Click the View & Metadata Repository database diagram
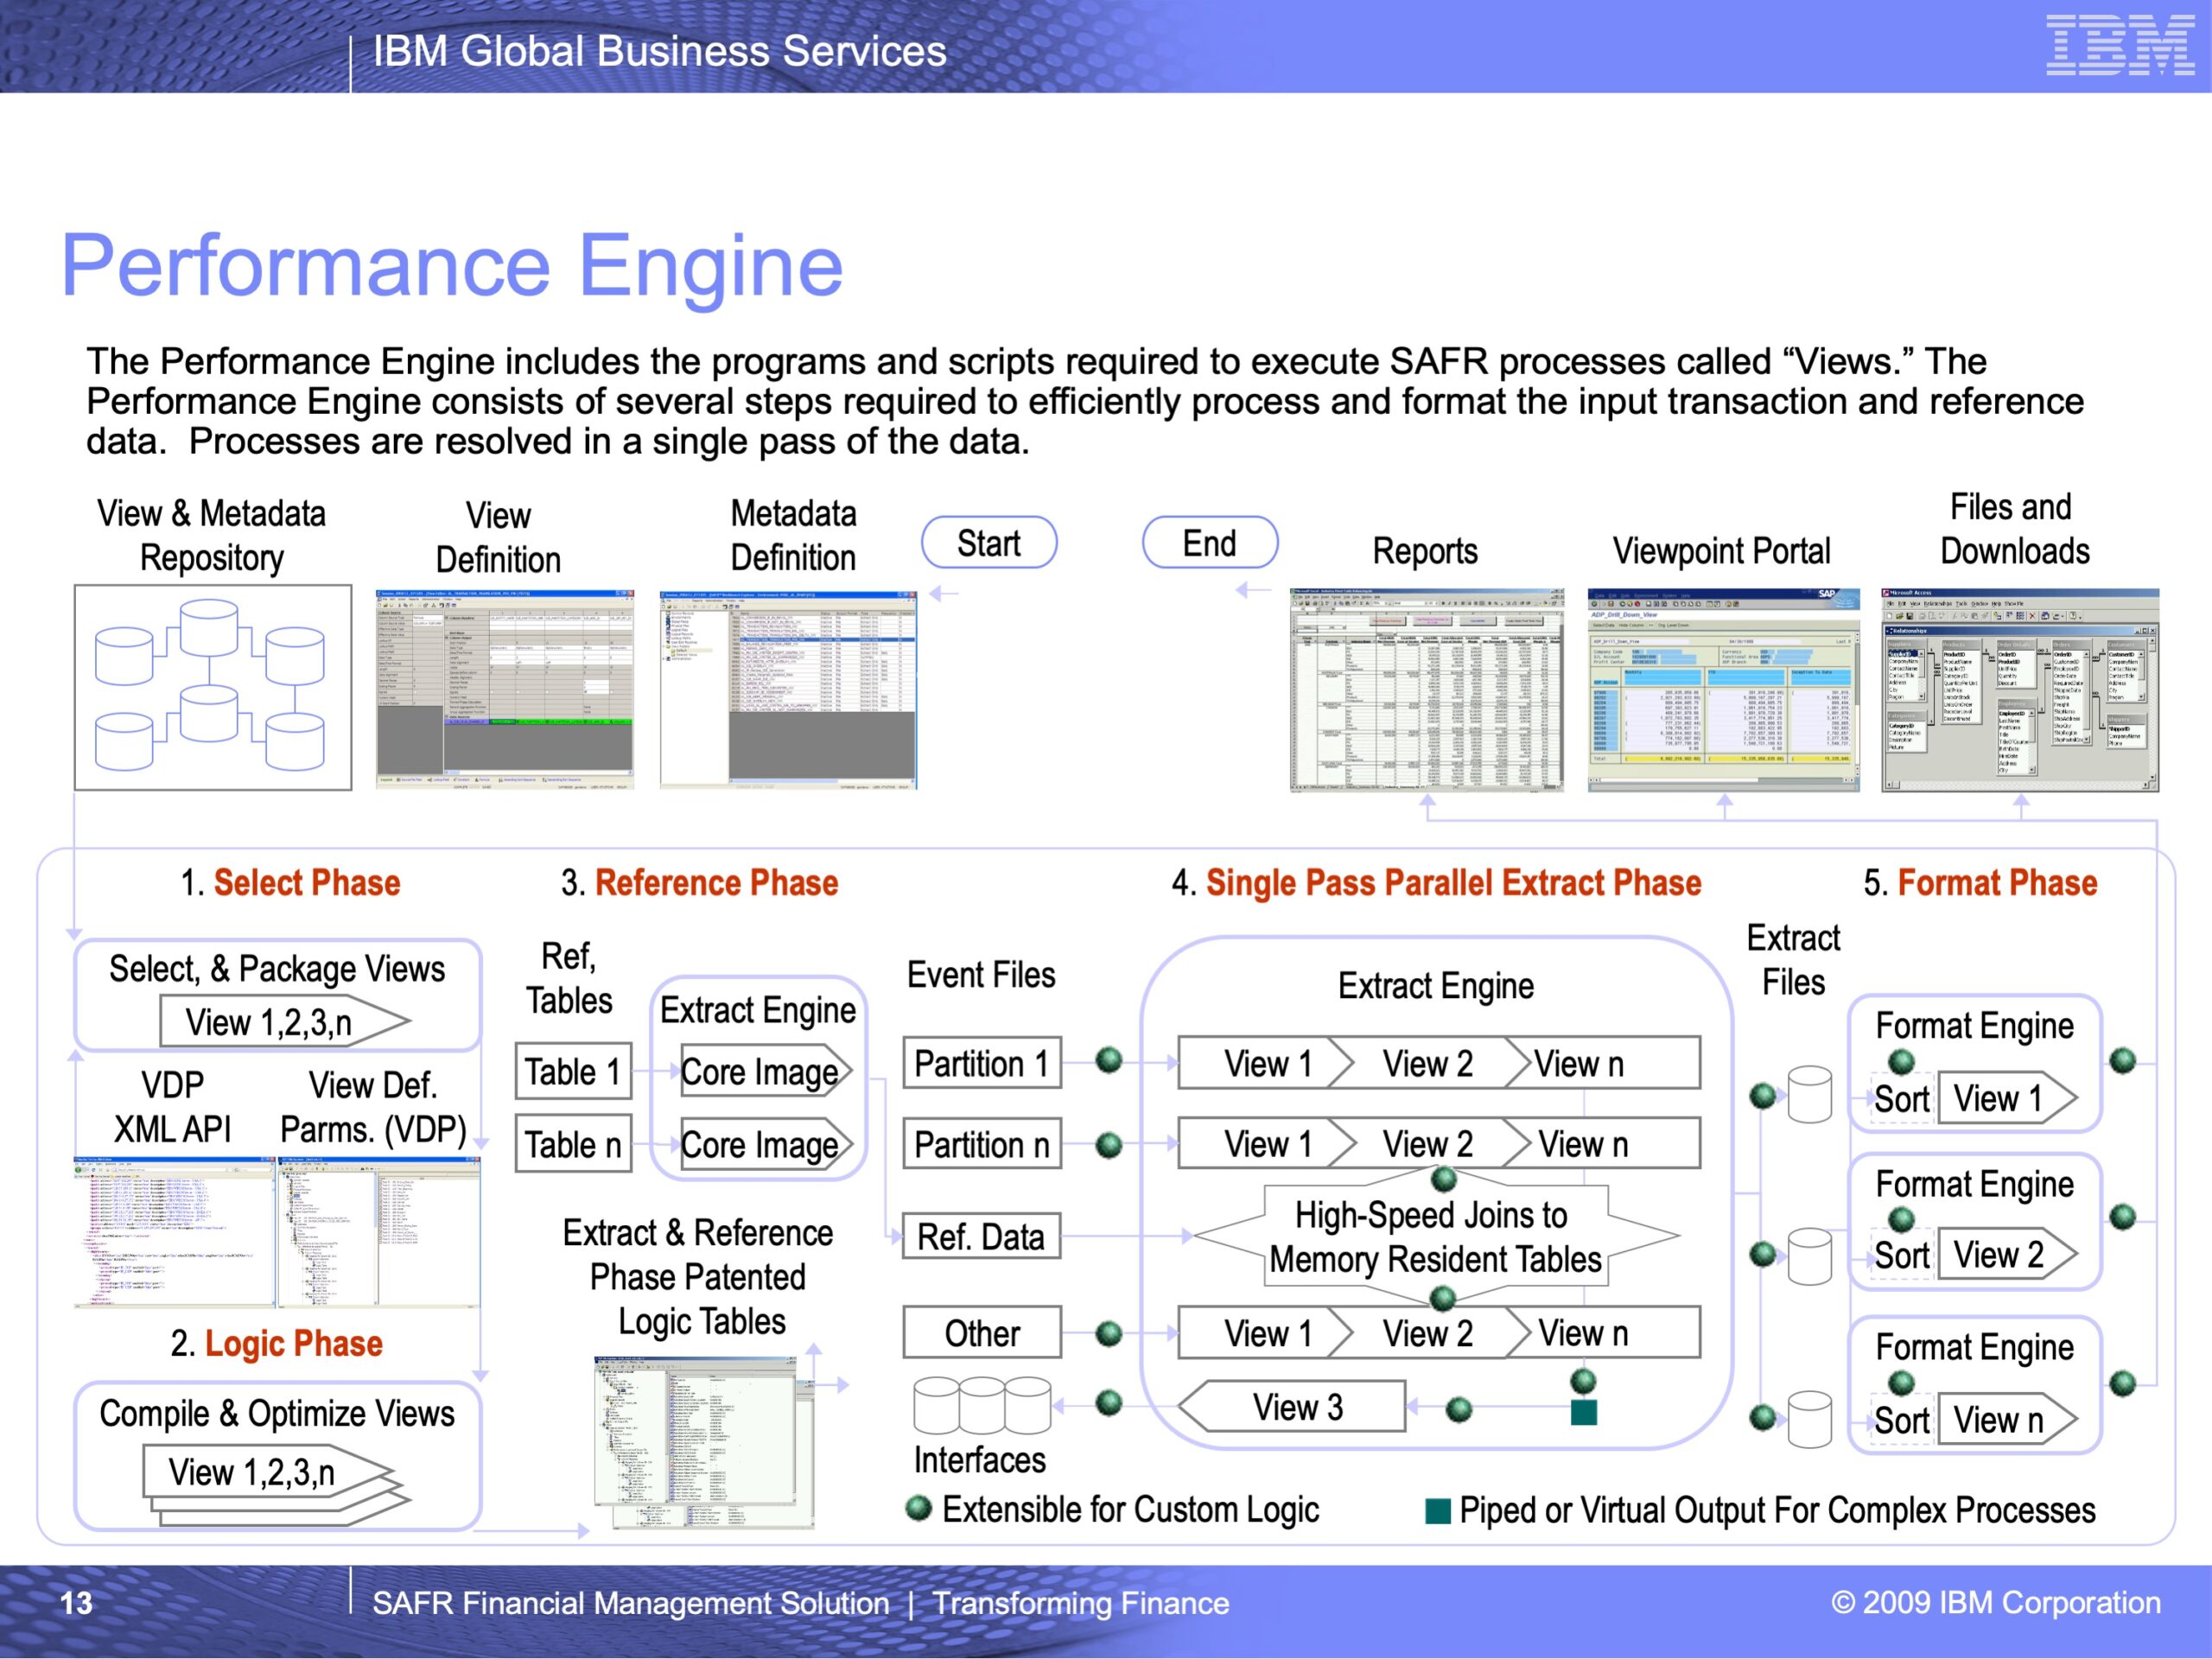 (213, 687)
